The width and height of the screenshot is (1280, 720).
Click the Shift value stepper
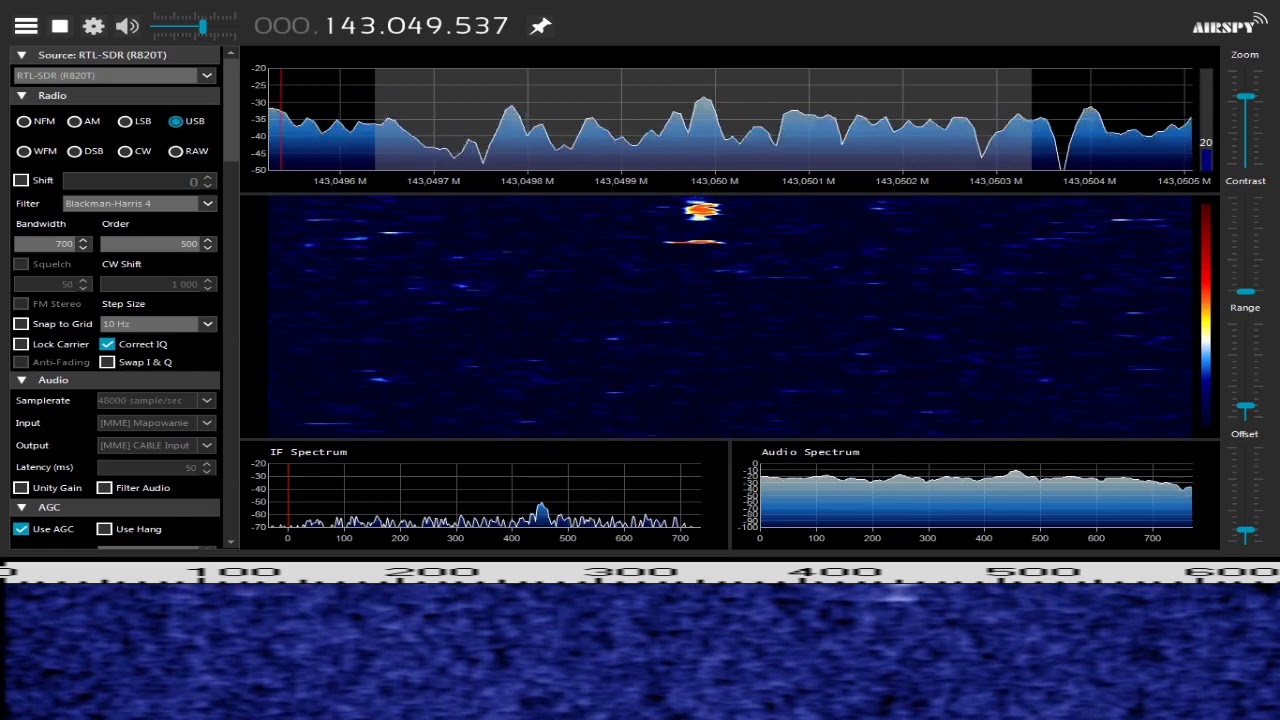pyautogui.click(x=208, y=181)
